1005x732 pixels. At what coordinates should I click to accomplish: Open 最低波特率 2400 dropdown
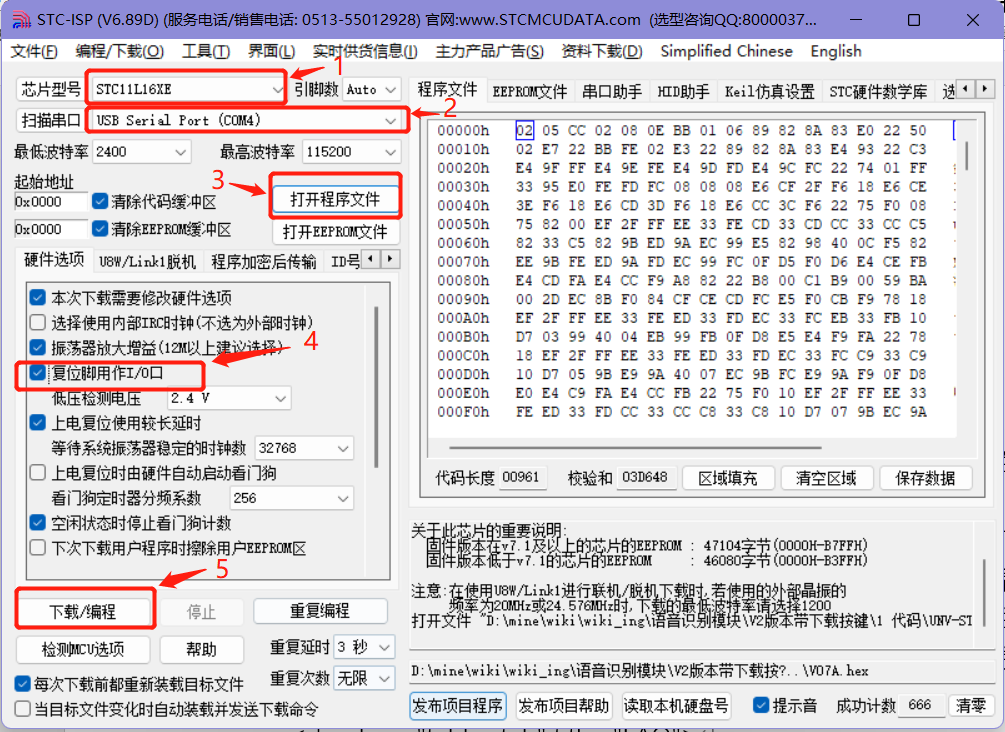pos(141,152)
